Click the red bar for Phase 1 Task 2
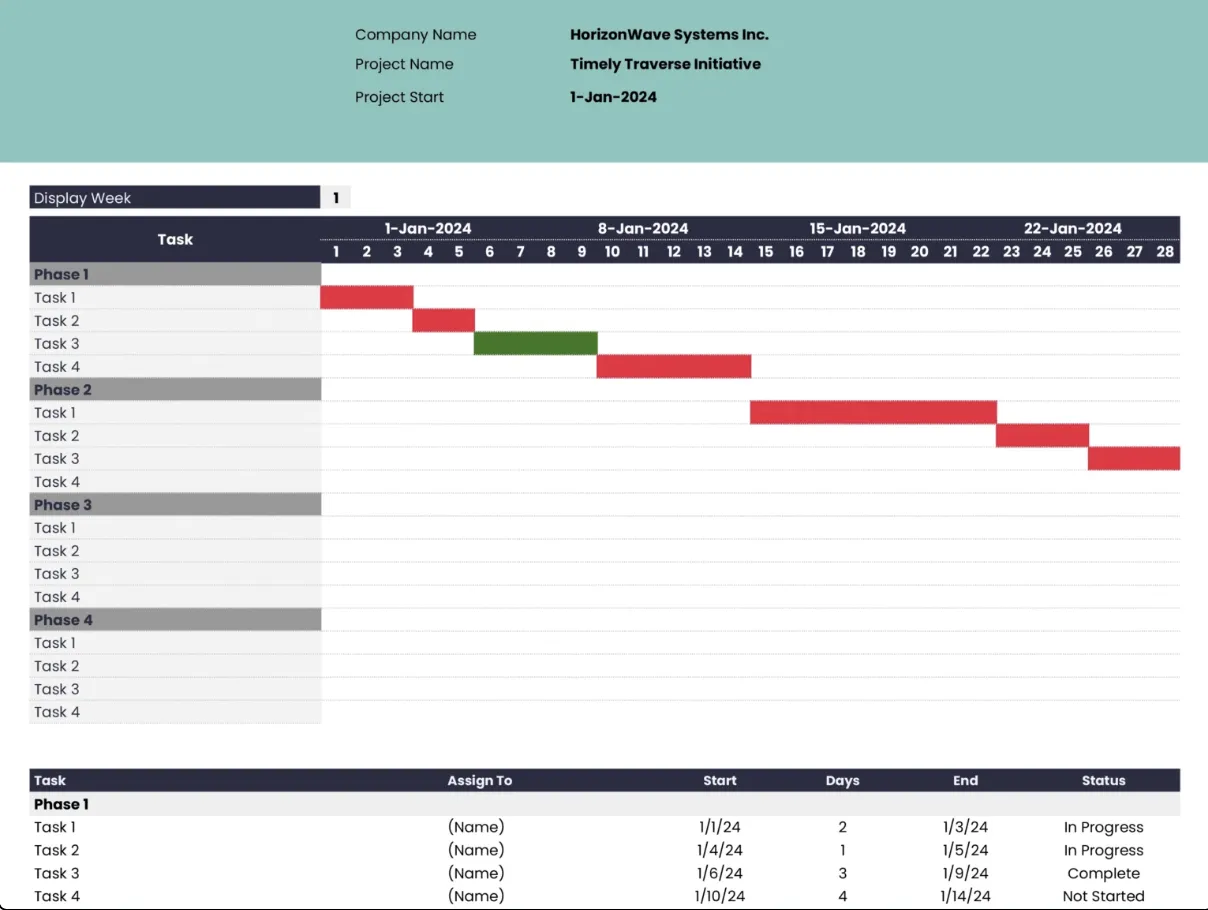 444,320
